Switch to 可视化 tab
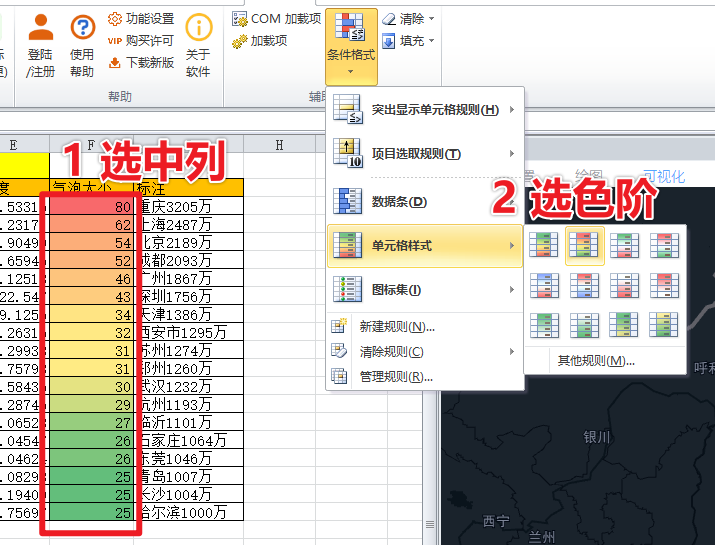The width and height of the screenshot is (715, 545). point(664,176)
